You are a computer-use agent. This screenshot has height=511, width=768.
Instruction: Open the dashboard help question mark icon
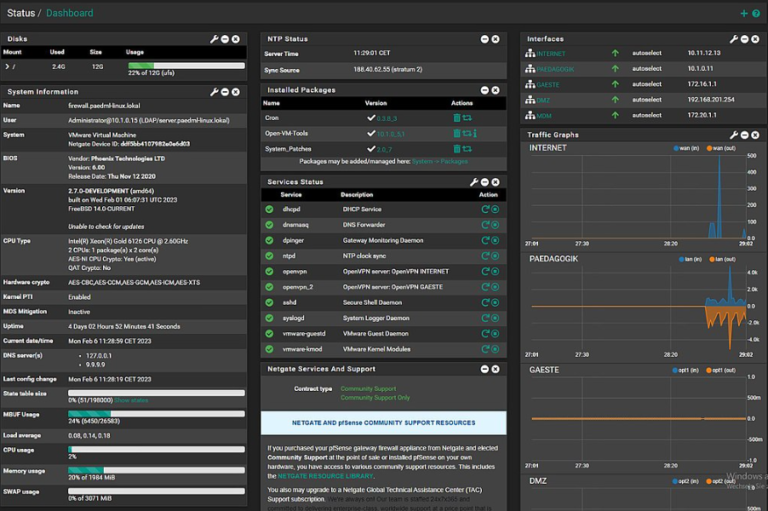click(x=756, y=13)
